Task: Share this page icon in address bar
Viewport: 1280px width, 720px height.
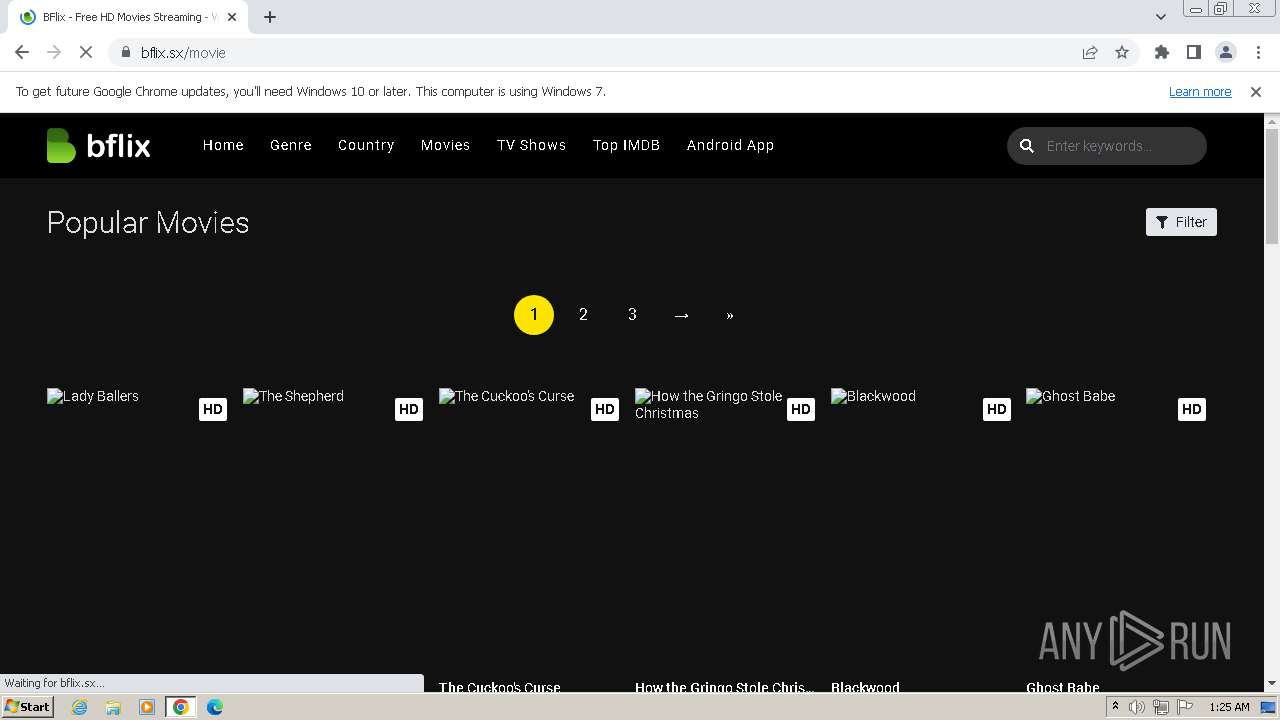Action: tap(1090, 52)
